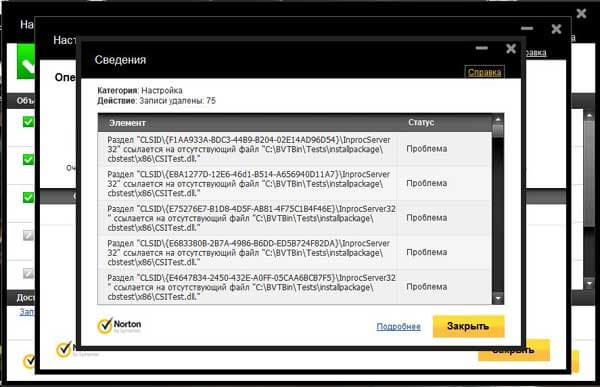
Task: Click Проблема status of the E683380B row
Action: tap(426, 252)
